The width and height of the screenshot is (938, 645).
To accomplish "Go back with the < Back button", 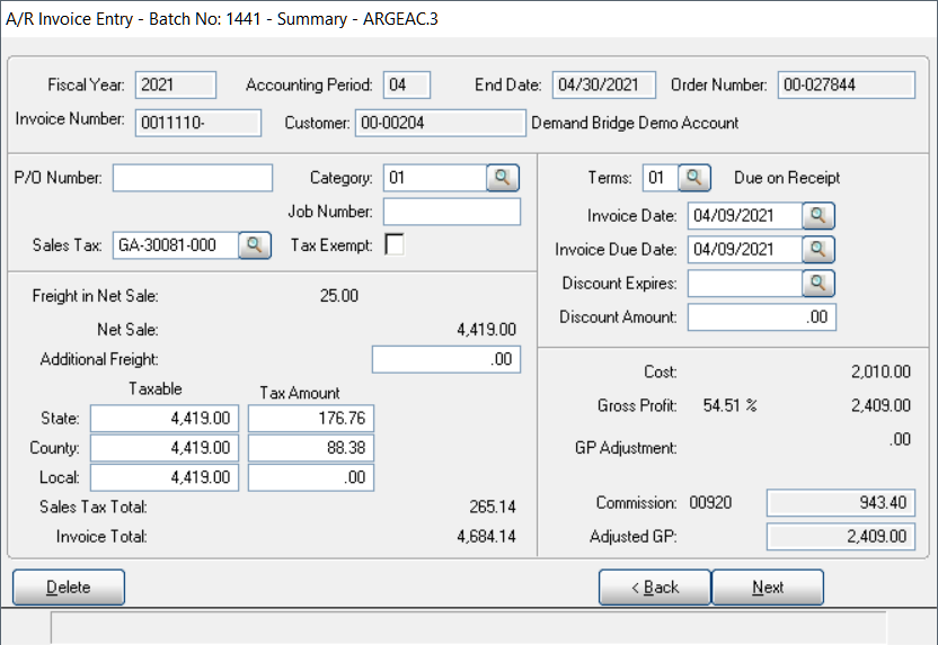I will click(x=655, y=587).
